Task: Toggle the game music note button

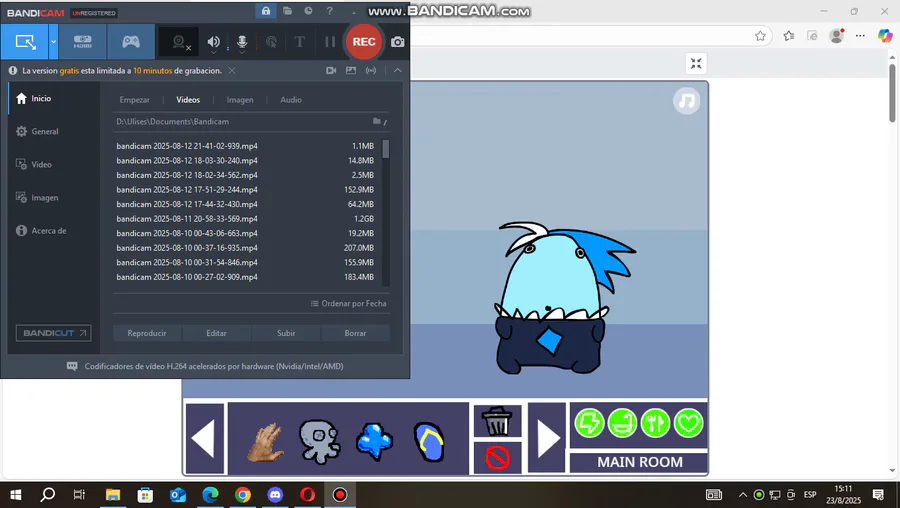Action: (686, 101)
